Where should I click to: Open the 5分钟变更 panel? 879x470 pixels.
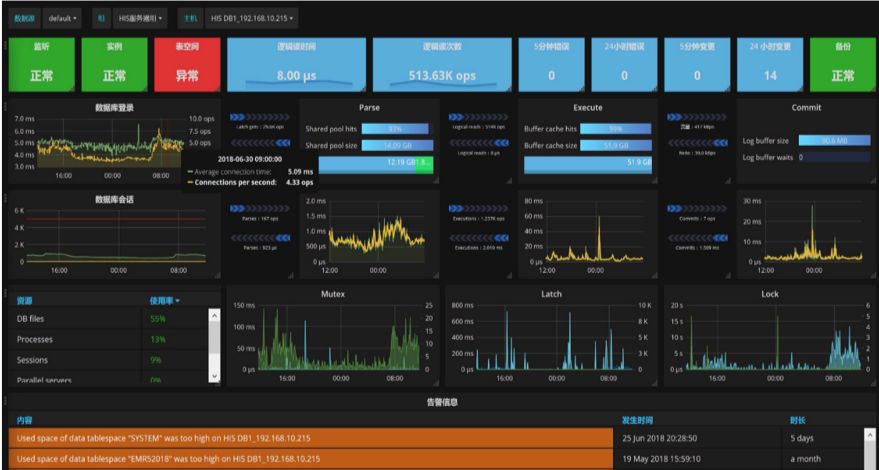(697, 64)
